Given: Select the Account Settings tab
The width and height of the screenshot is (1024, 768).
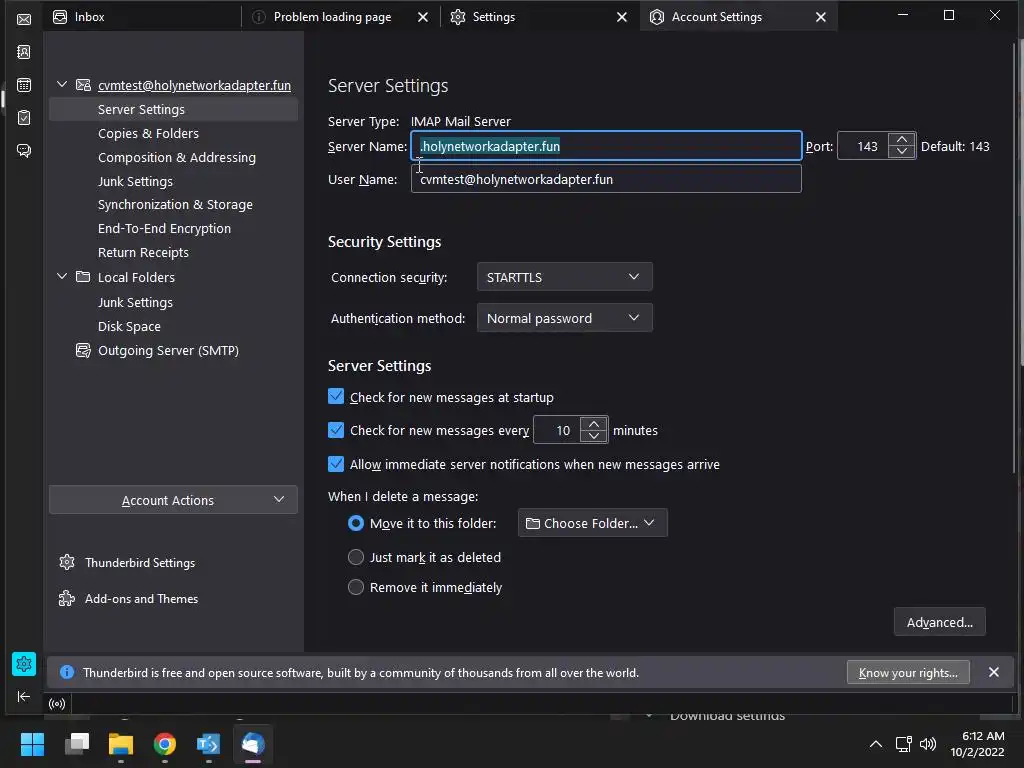Looking at the screenshot, I should [717, 17].
